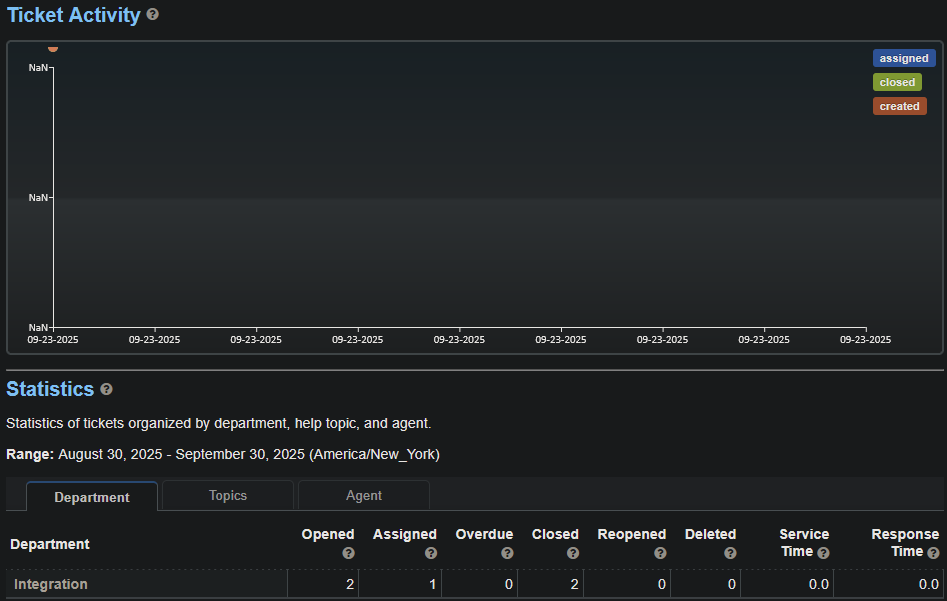Click help icon beside Ticket Activity heading
This screenshot has width=947, height=601.
tap(153, 15)
